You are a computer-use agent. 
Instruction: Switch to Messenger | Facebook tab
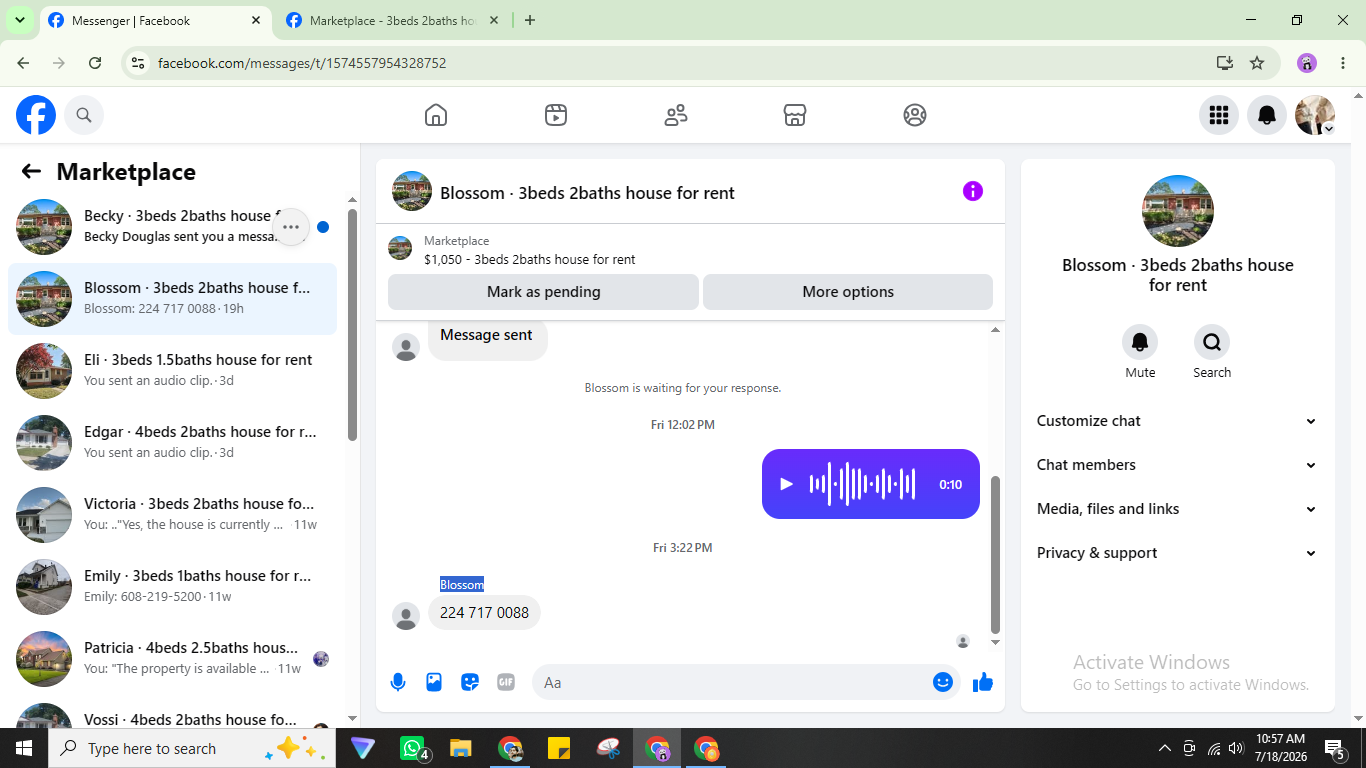coord(155,21)
